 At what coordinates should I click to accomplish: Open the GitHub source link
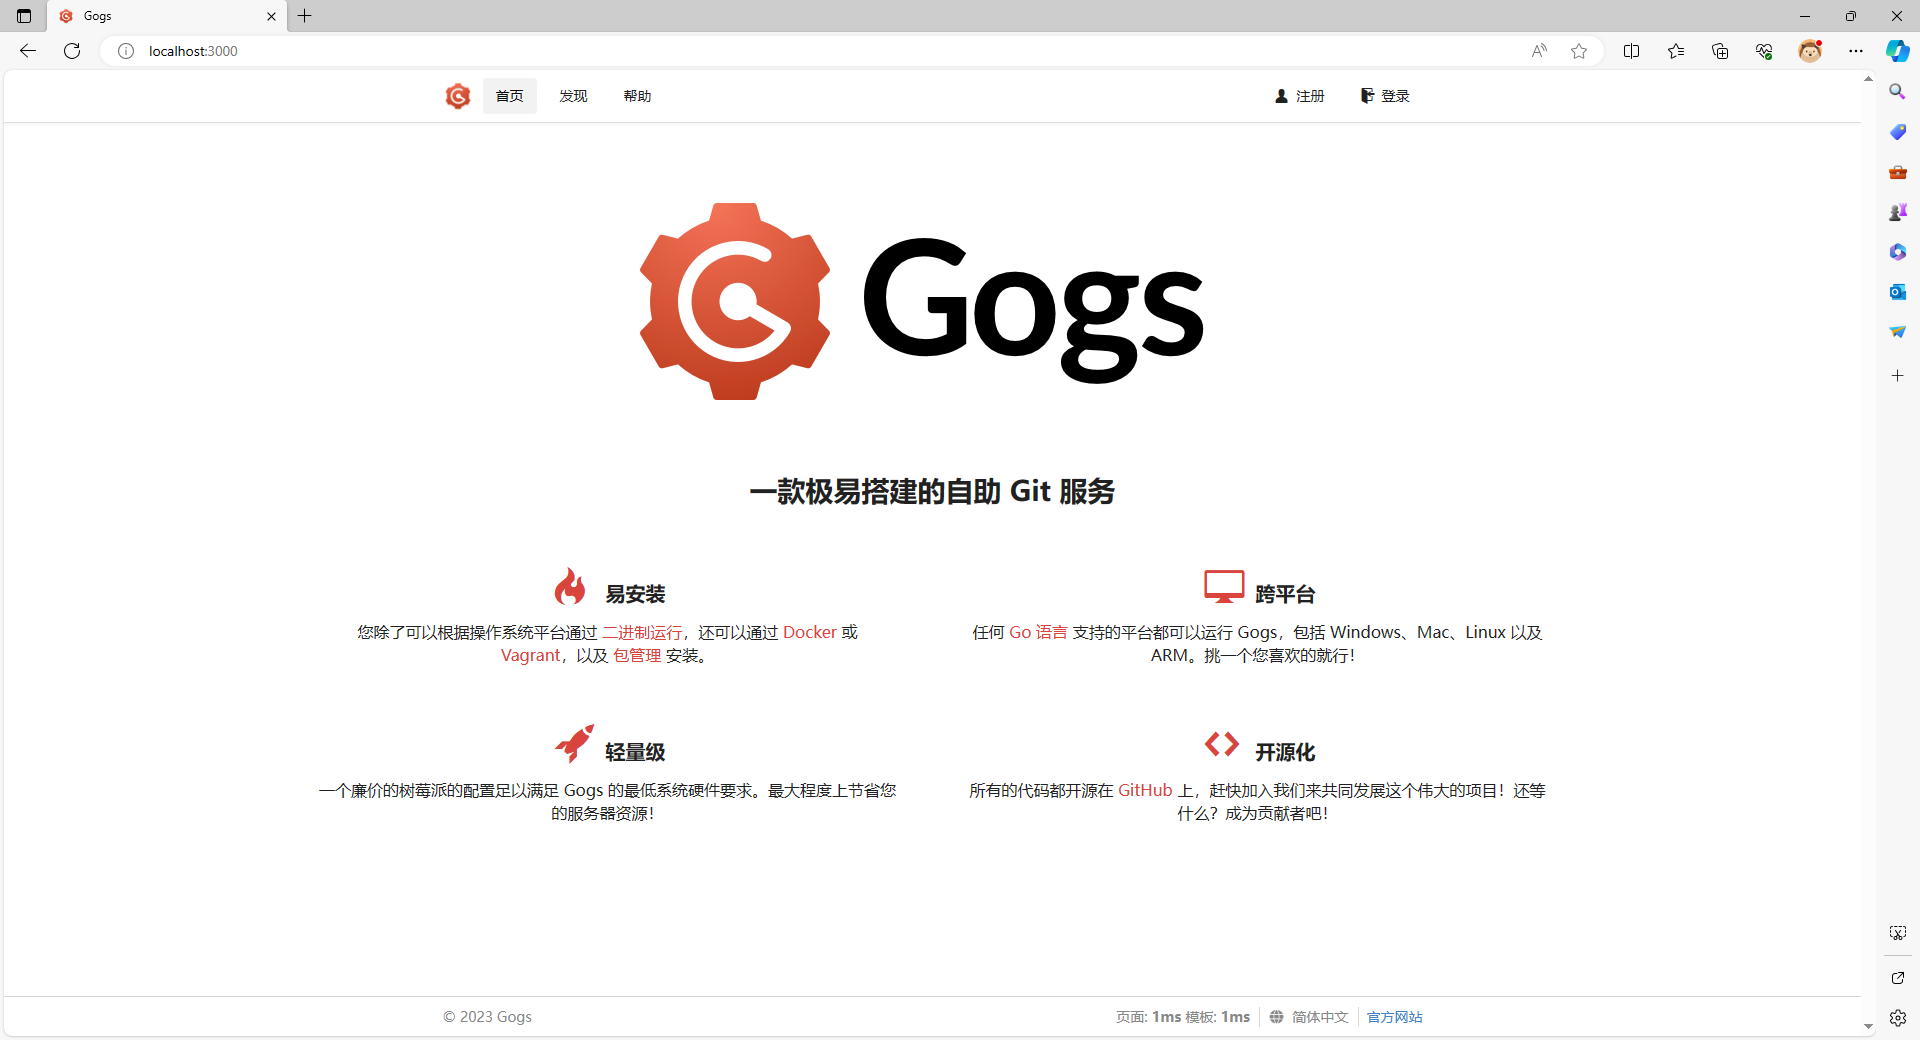click(1145, 790)
